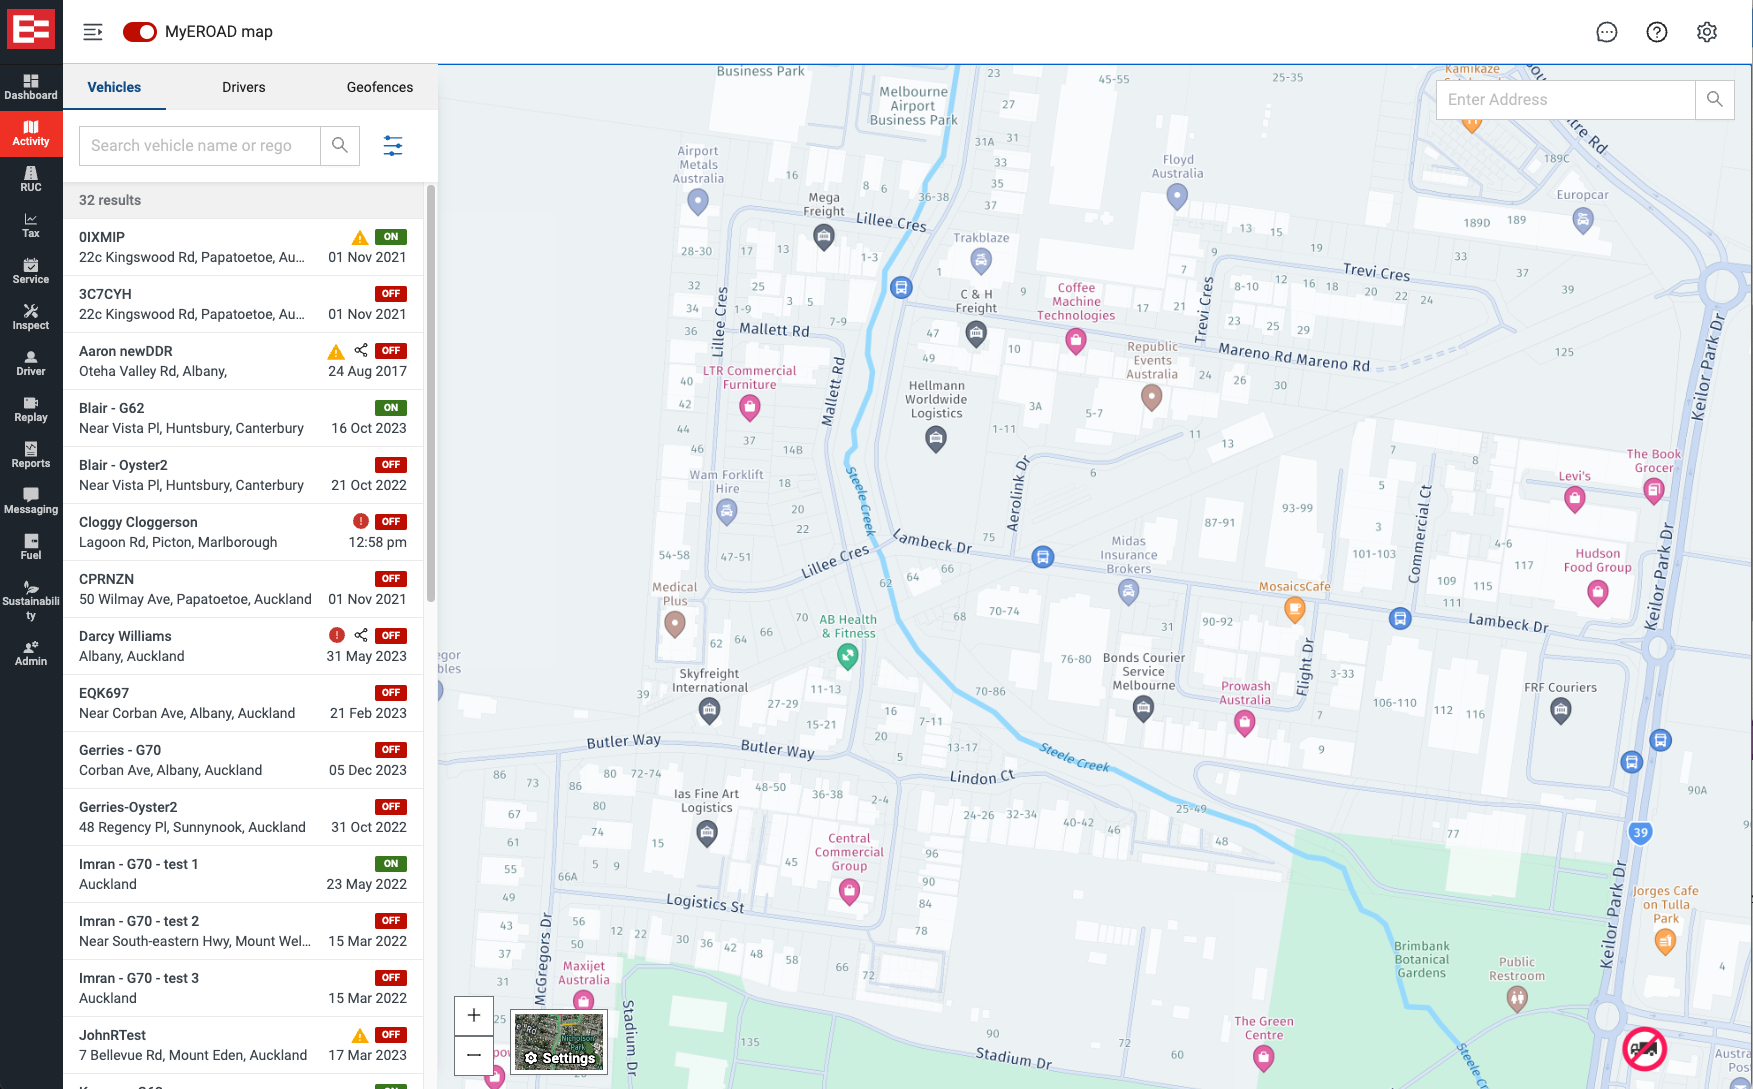The height and width of the screenshot is (1089, 1753).
Task: Click the EROAD logo
Action: coord(31,30)
